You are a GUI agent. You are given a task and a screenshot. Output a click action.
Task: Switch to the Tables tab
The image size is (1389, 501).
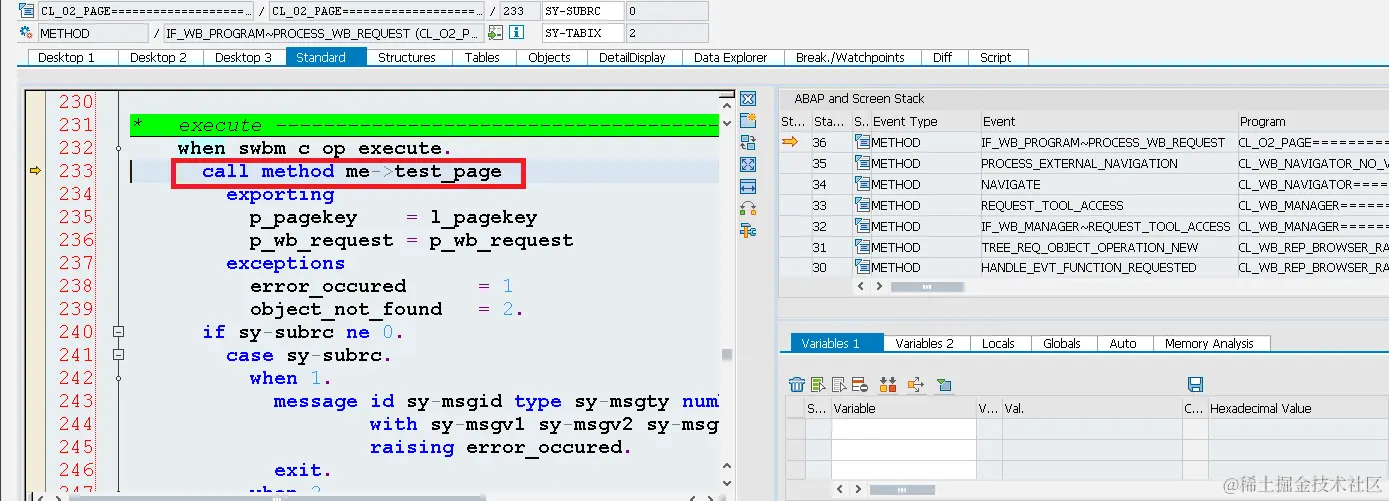482,57
